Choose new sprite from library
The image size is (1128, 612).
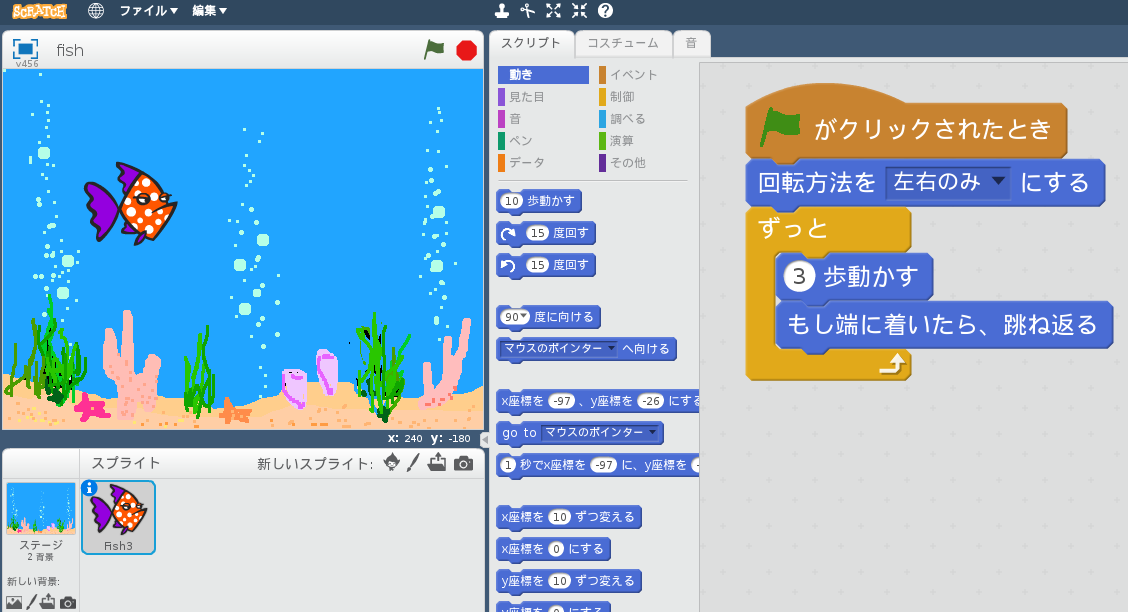pos(391,462)
